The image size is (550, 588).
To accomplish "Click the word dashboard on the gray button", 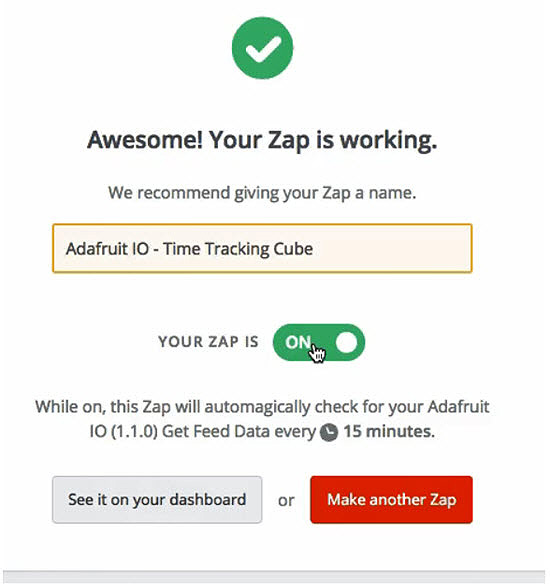I will [x=208, y=500].
